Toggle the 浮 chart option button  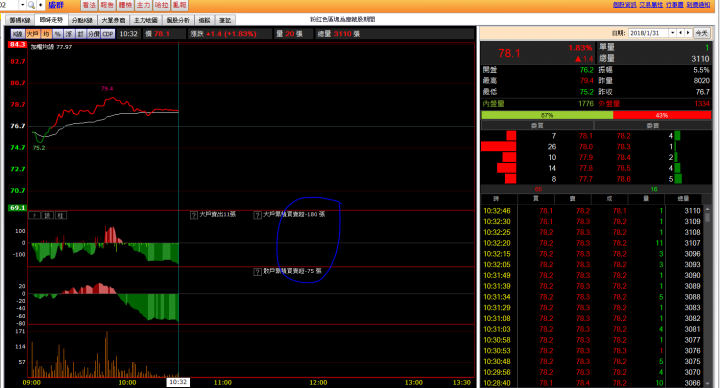click(x=69, y=34)
